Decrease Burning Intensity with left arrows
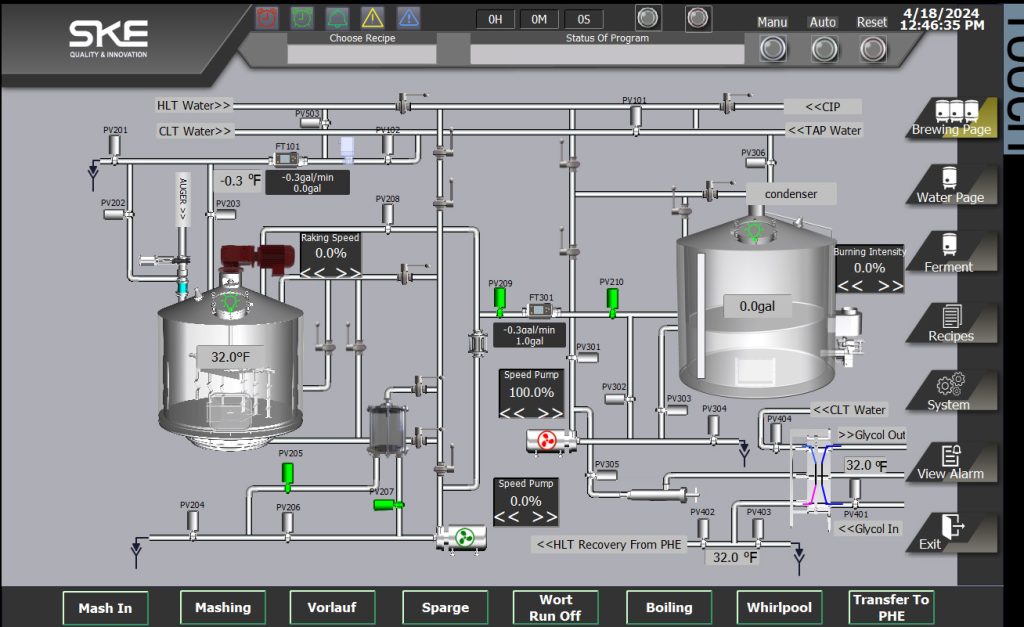1024x627 pixels. click(849, 285)
